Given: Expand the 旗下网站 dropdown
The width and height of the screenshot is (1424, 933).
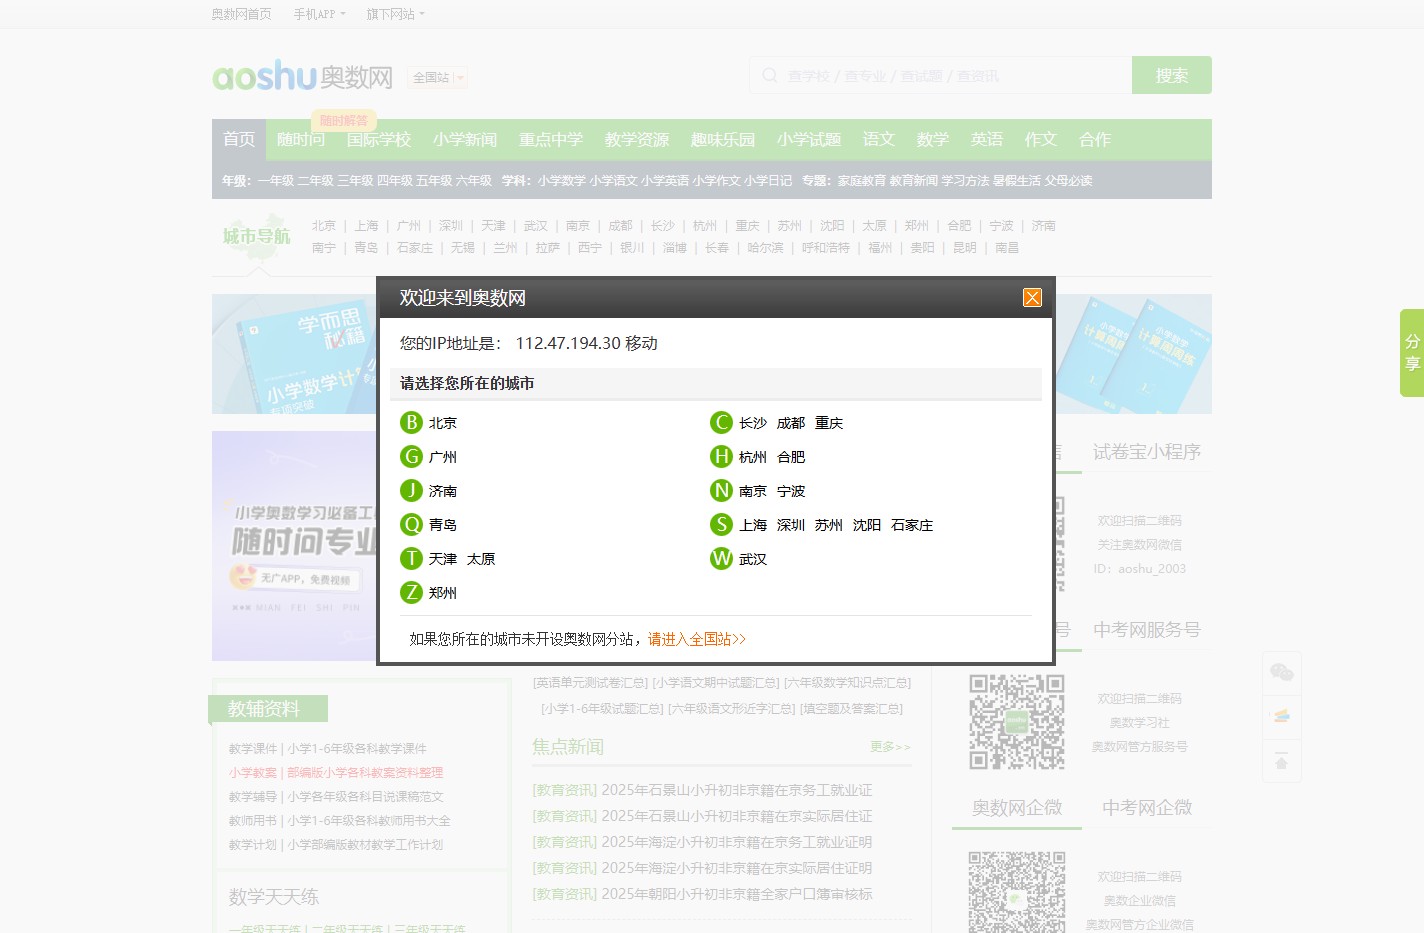Looking at the screenshot, I should click(395, 14).
